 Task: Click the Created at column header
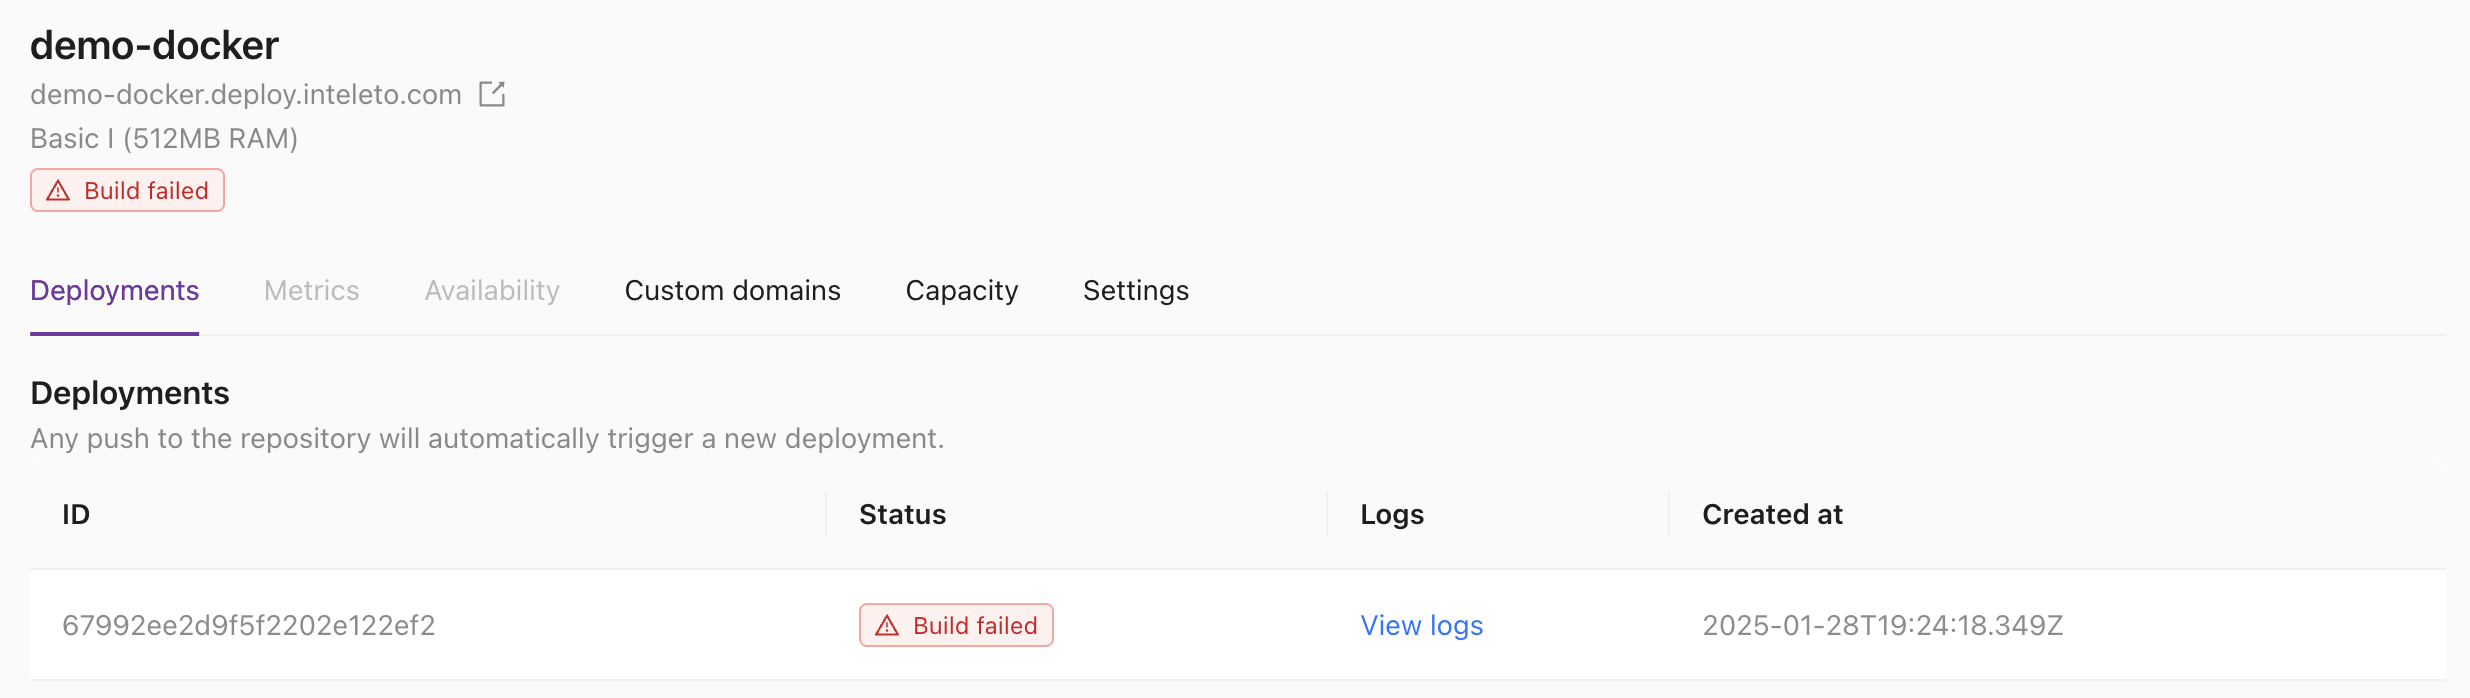(1771, 514)
